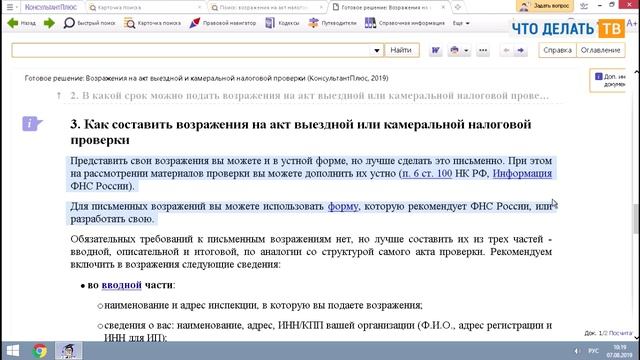Image resolution: width=640 pixels, height=360 pixels.
Task: Go back with the green Назад arrow
Action: click(x=22, y=23)
